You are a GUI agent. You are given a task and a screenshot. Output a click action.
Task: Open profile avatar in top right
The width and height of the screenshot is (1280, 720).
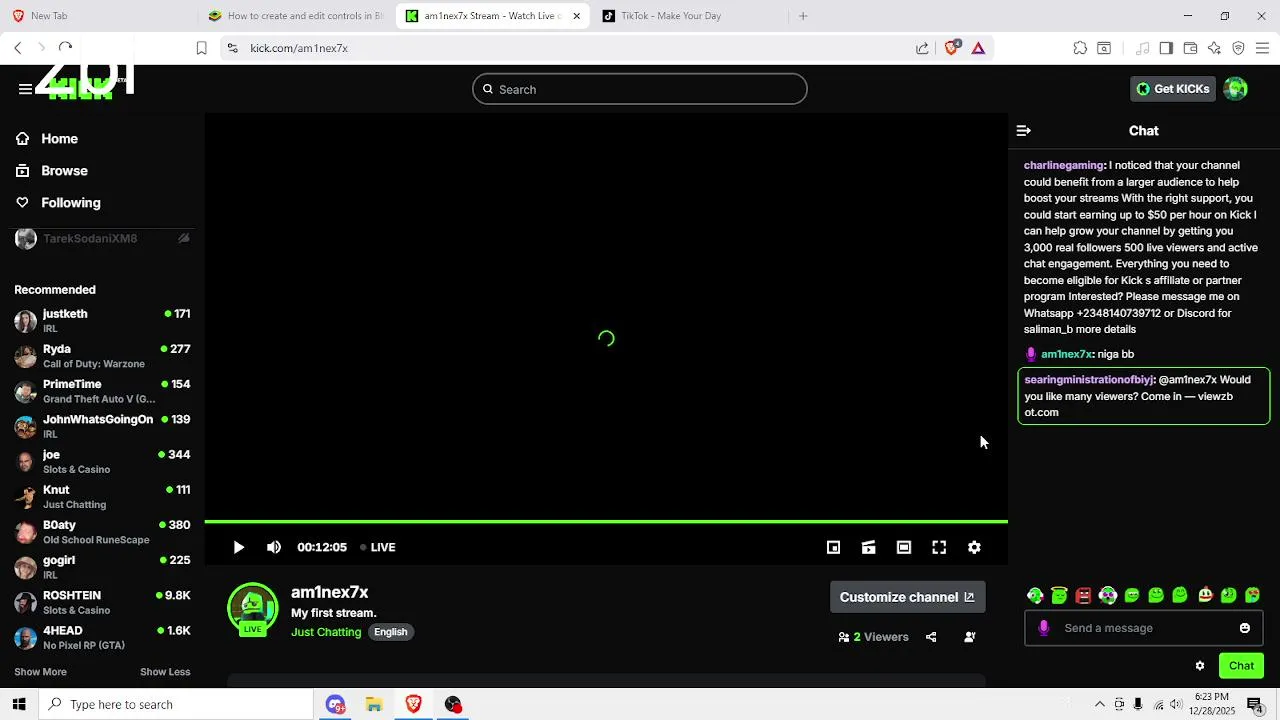coord(1236,89)
